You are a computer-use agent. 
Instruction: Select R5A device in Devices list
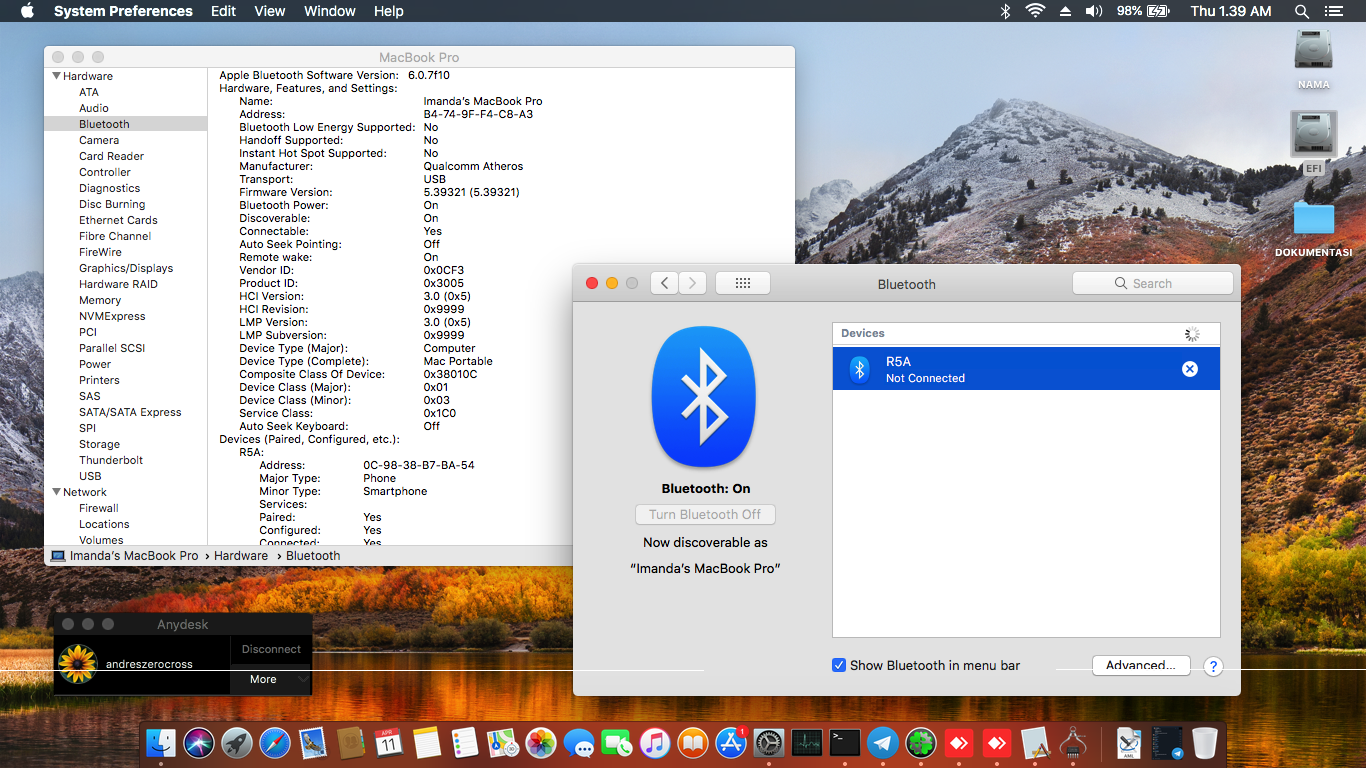click(1026, 369)
